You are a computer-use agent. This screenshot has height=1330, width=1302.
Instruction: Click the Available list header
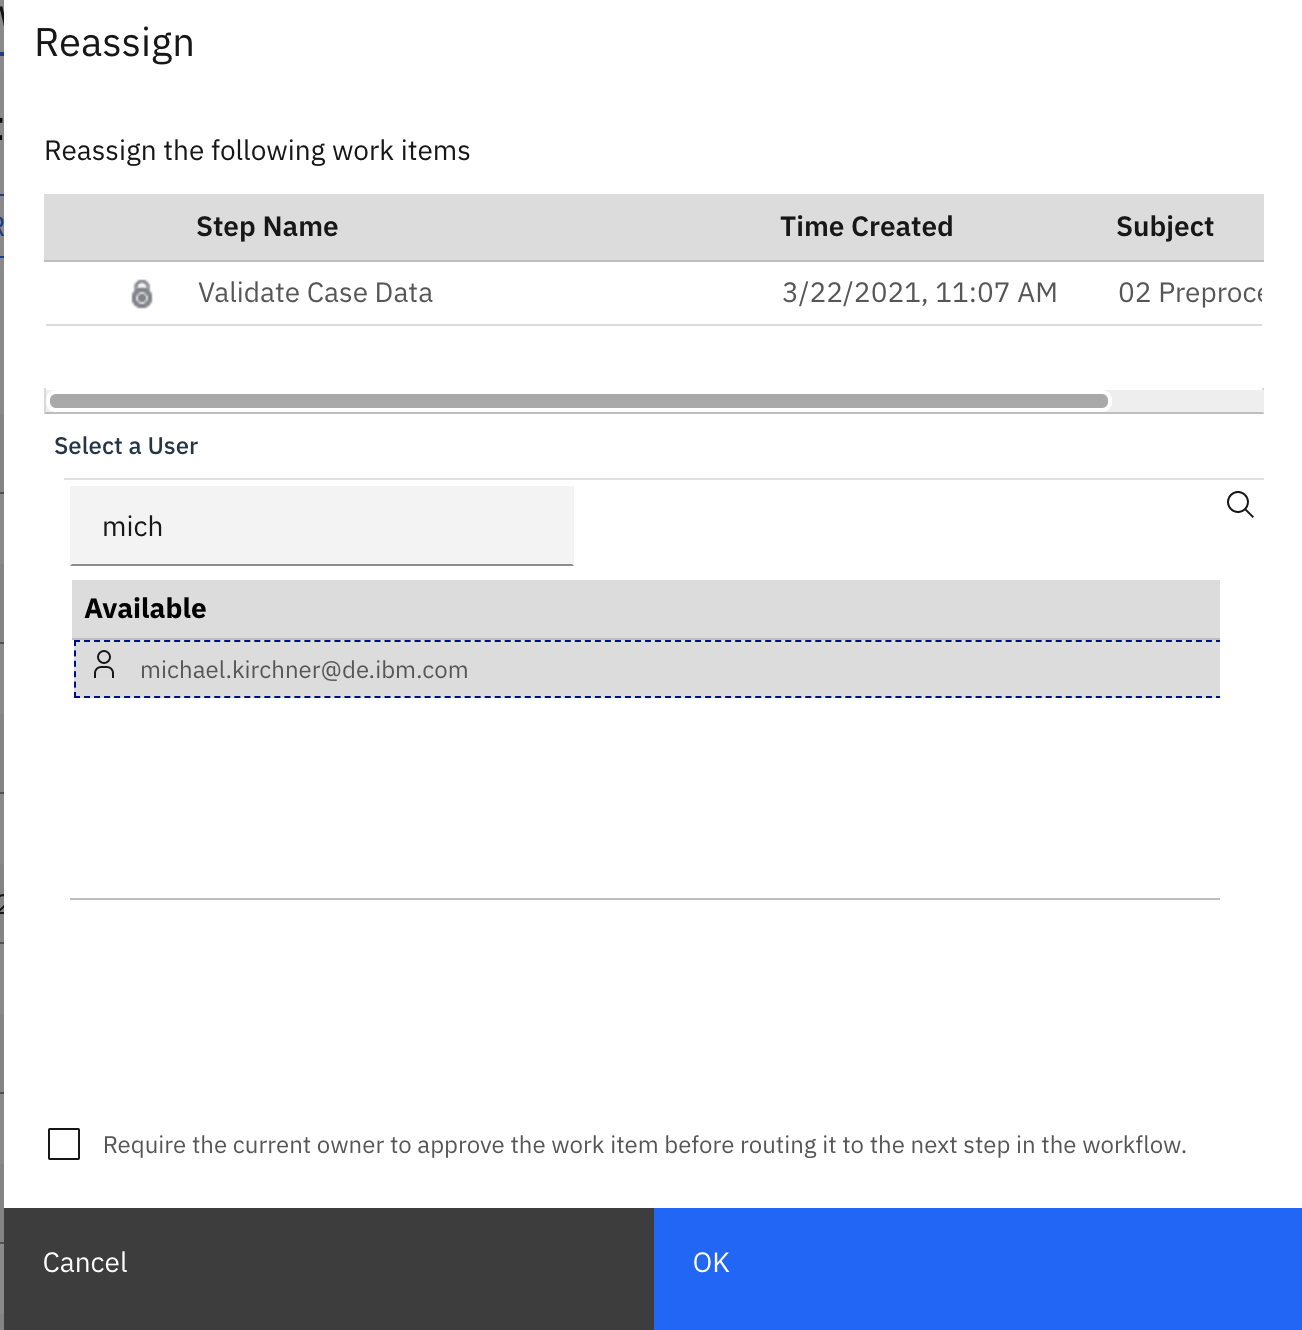coord(145,609)
